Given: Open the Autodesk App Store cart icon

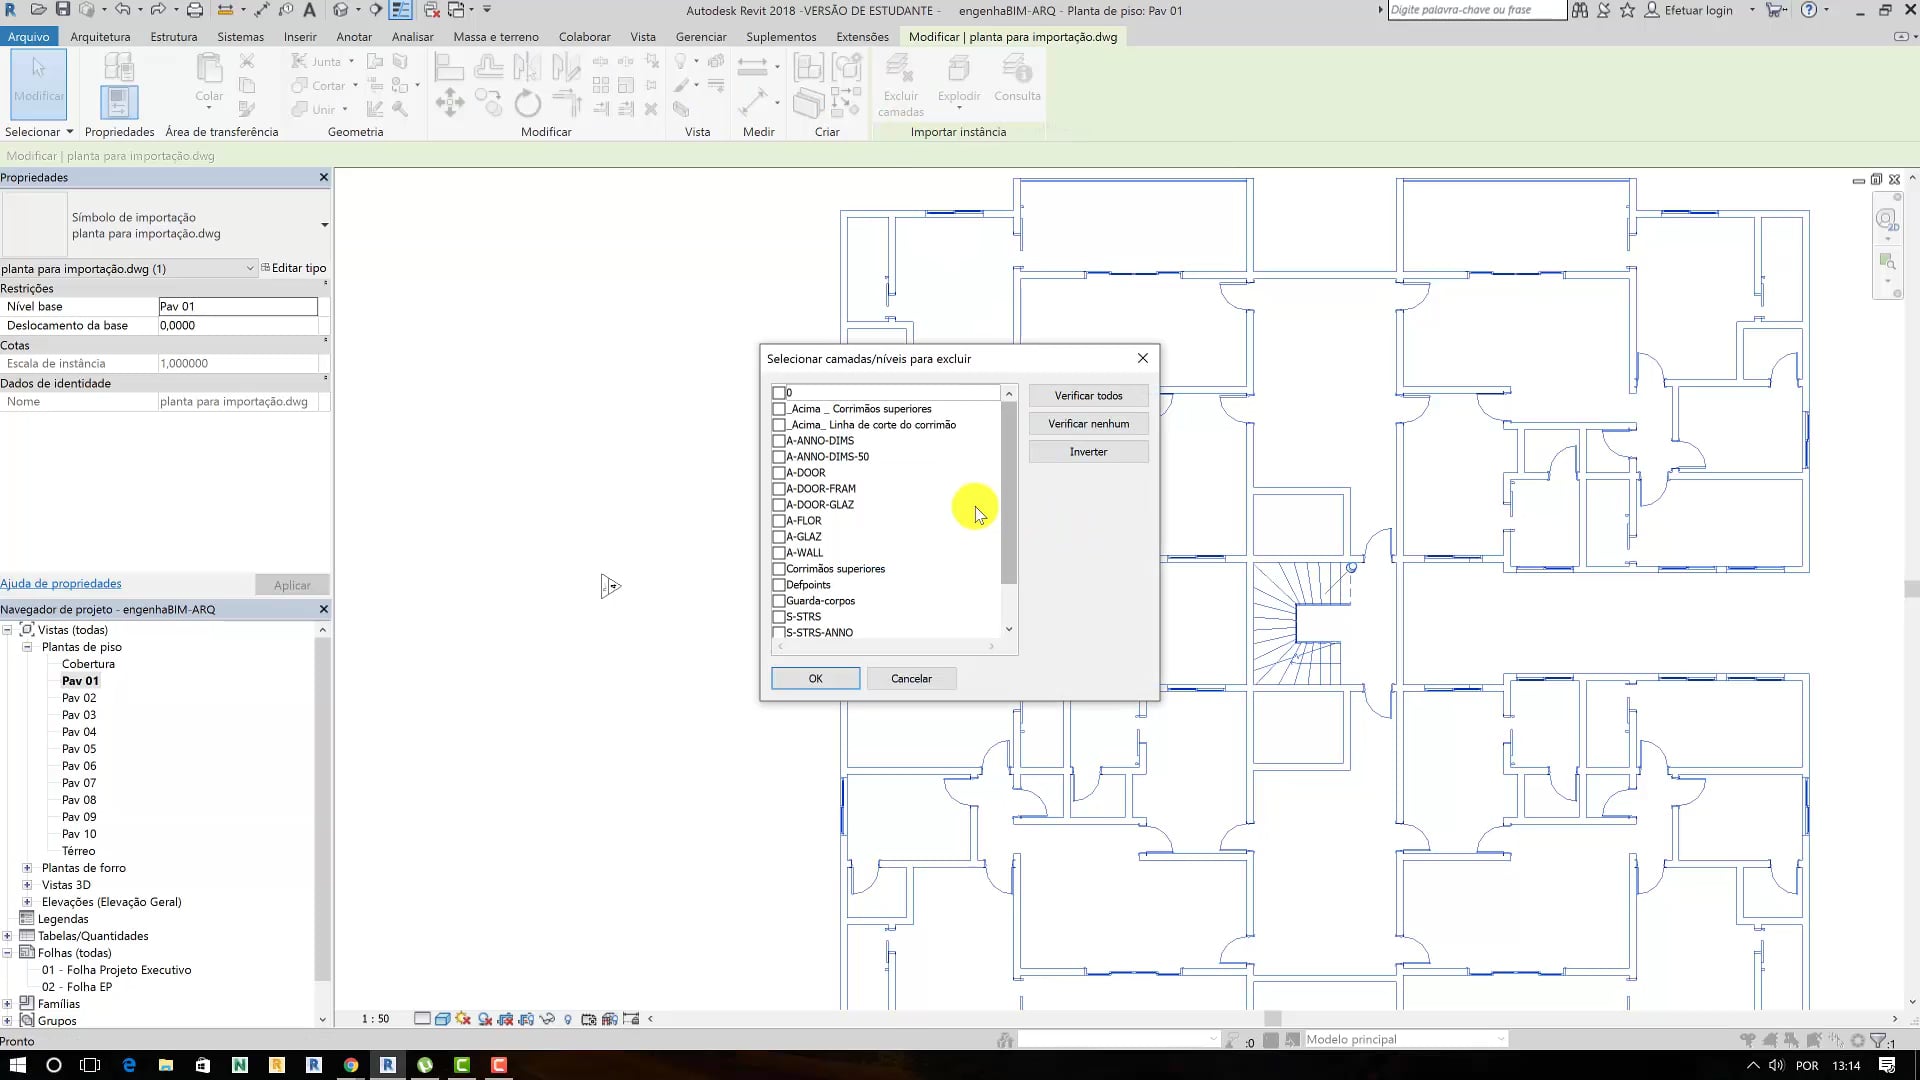Looking at the screenshot, I should 1776,10.
